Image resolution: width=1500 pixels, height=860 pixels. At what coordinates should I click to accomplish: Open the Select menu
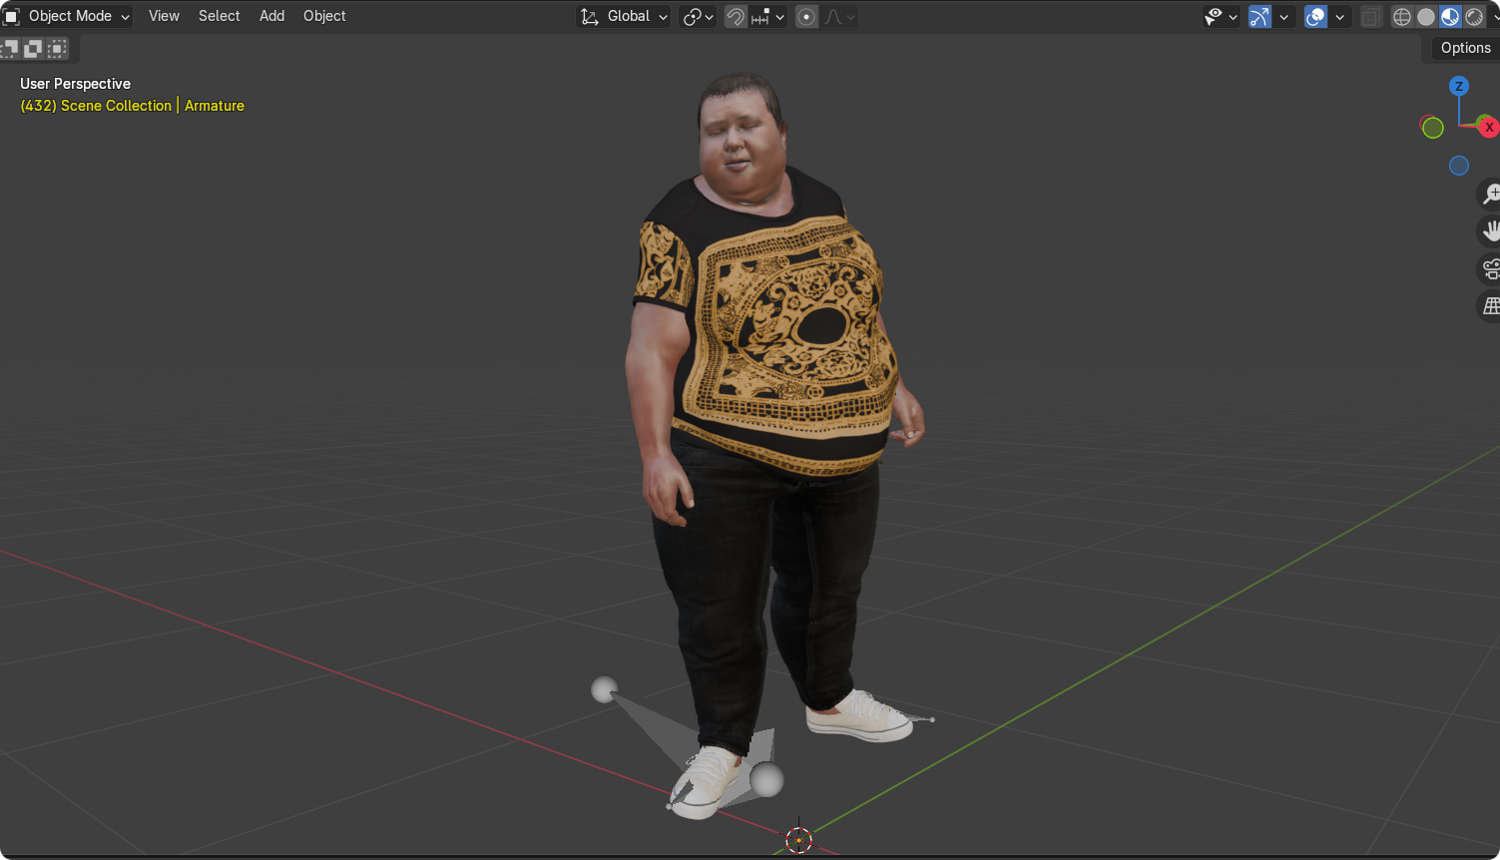tap(219, 16)
